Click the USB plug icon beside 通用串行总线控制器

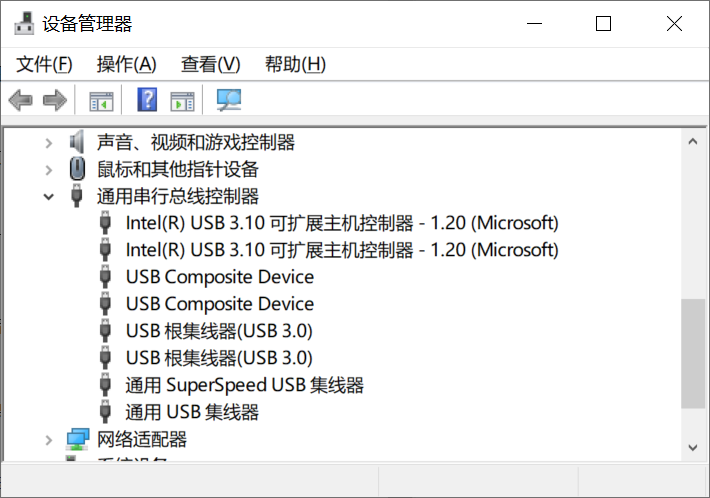[78, 196]
